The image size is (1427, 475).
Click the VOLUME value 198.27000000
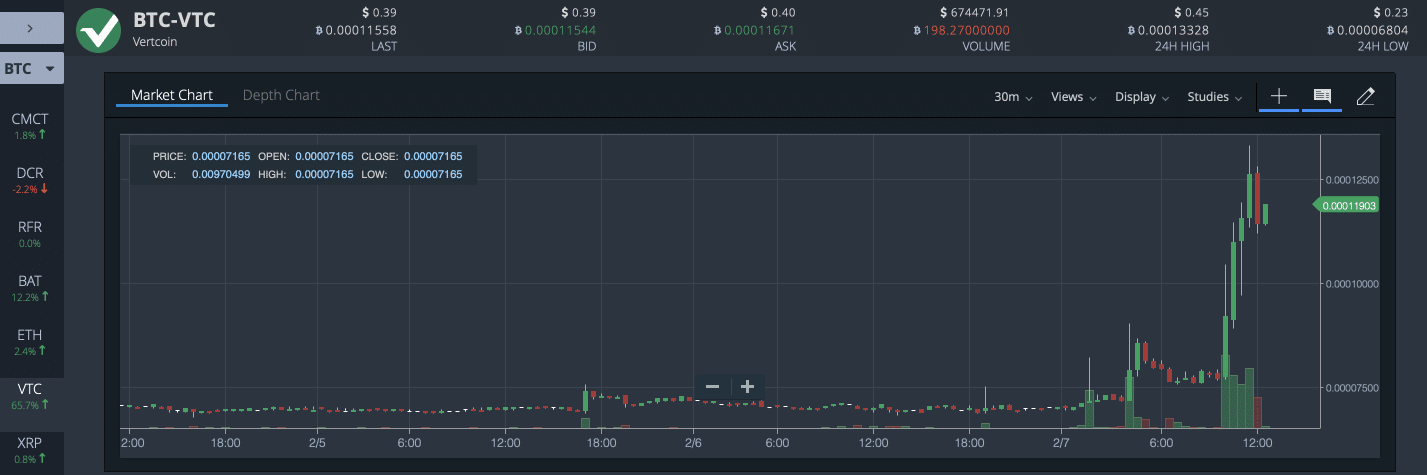pyautogui.click(x=962, y=30)
